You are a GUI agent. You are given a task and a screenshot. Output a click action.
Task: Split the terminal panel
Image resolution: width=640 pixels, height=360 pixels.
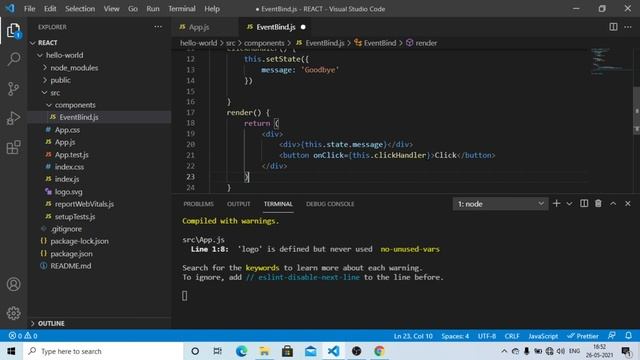point(584,203)
